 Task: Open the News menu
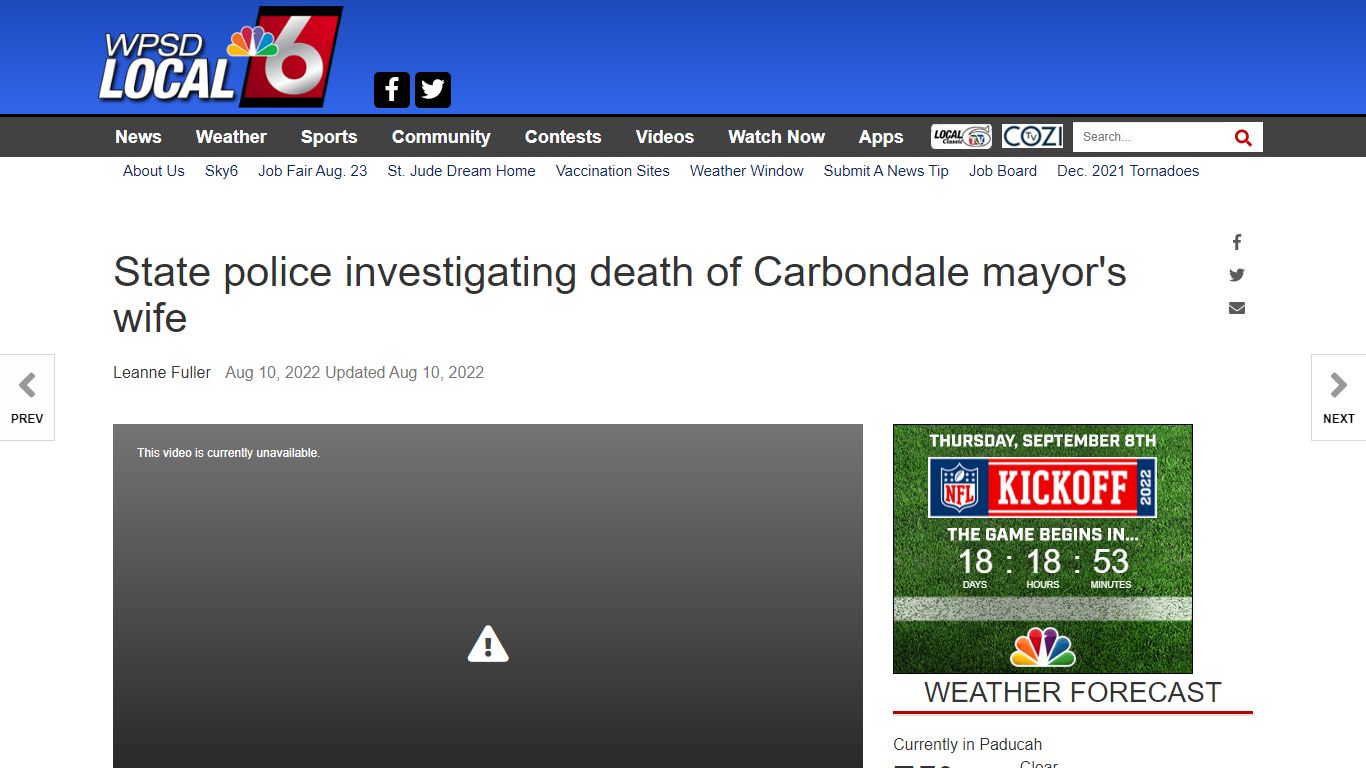[138, 137]
